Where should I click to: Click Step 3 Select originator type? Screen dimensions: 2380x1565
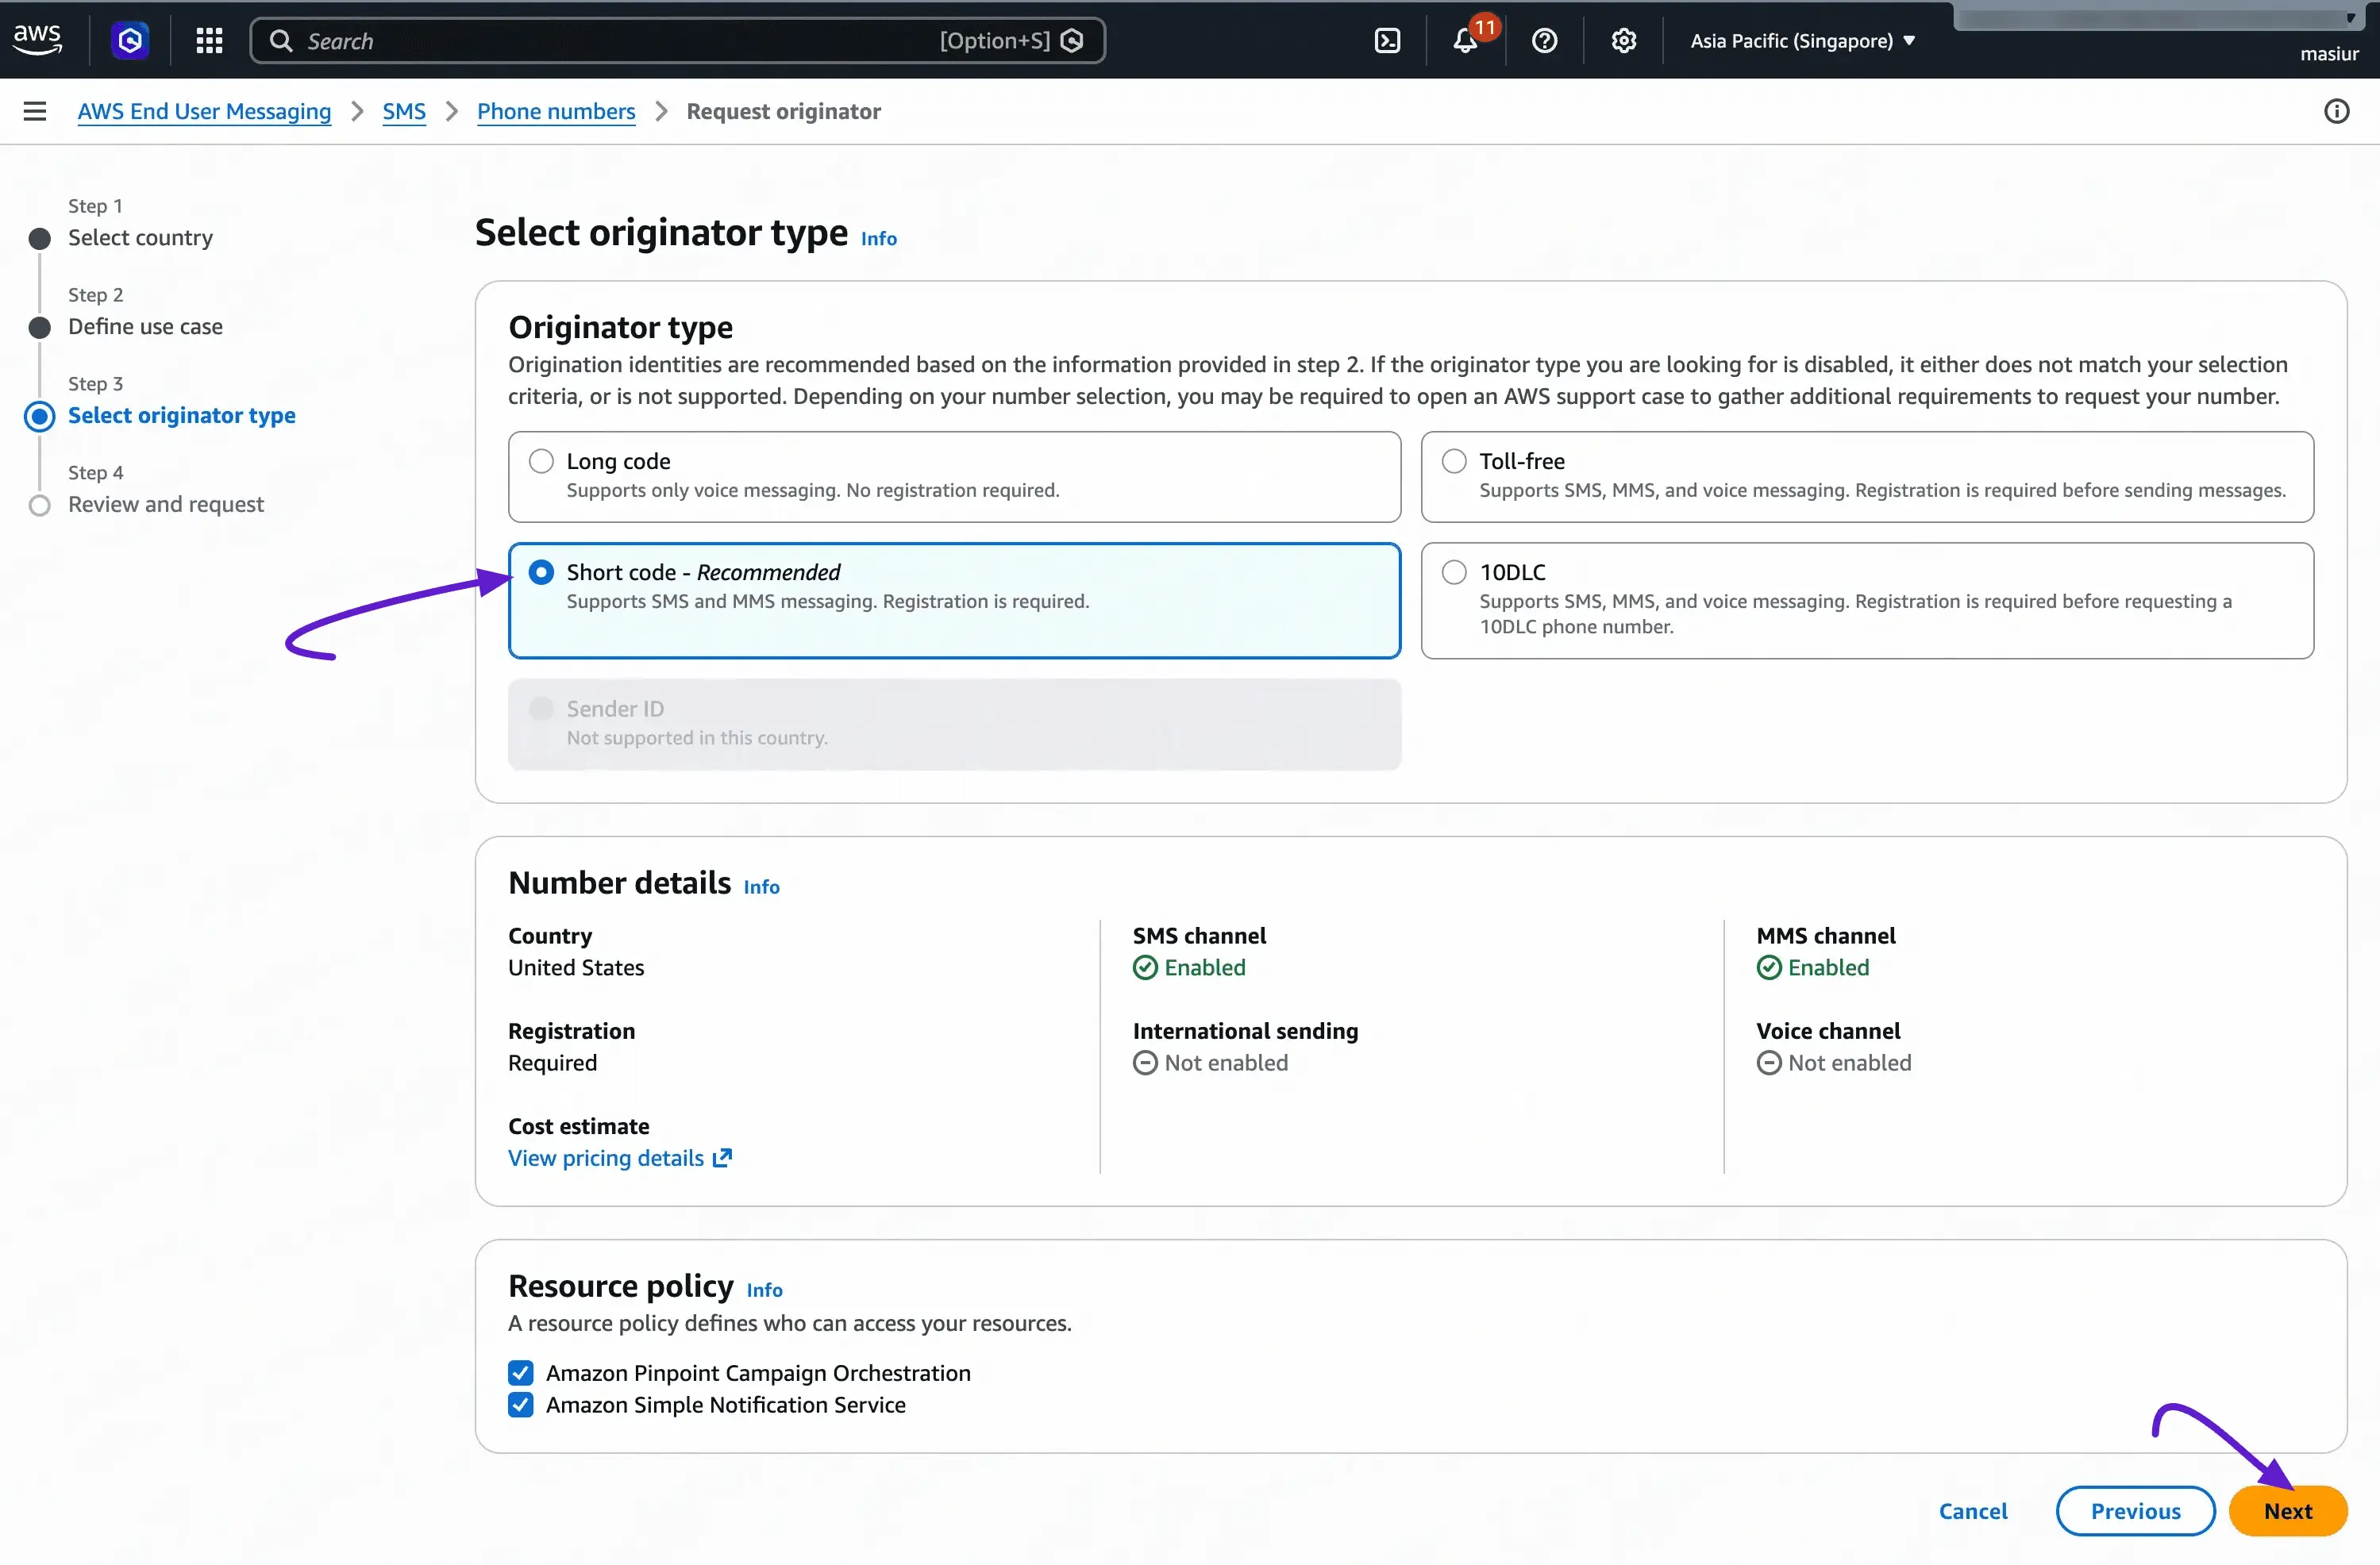(181, 415)
